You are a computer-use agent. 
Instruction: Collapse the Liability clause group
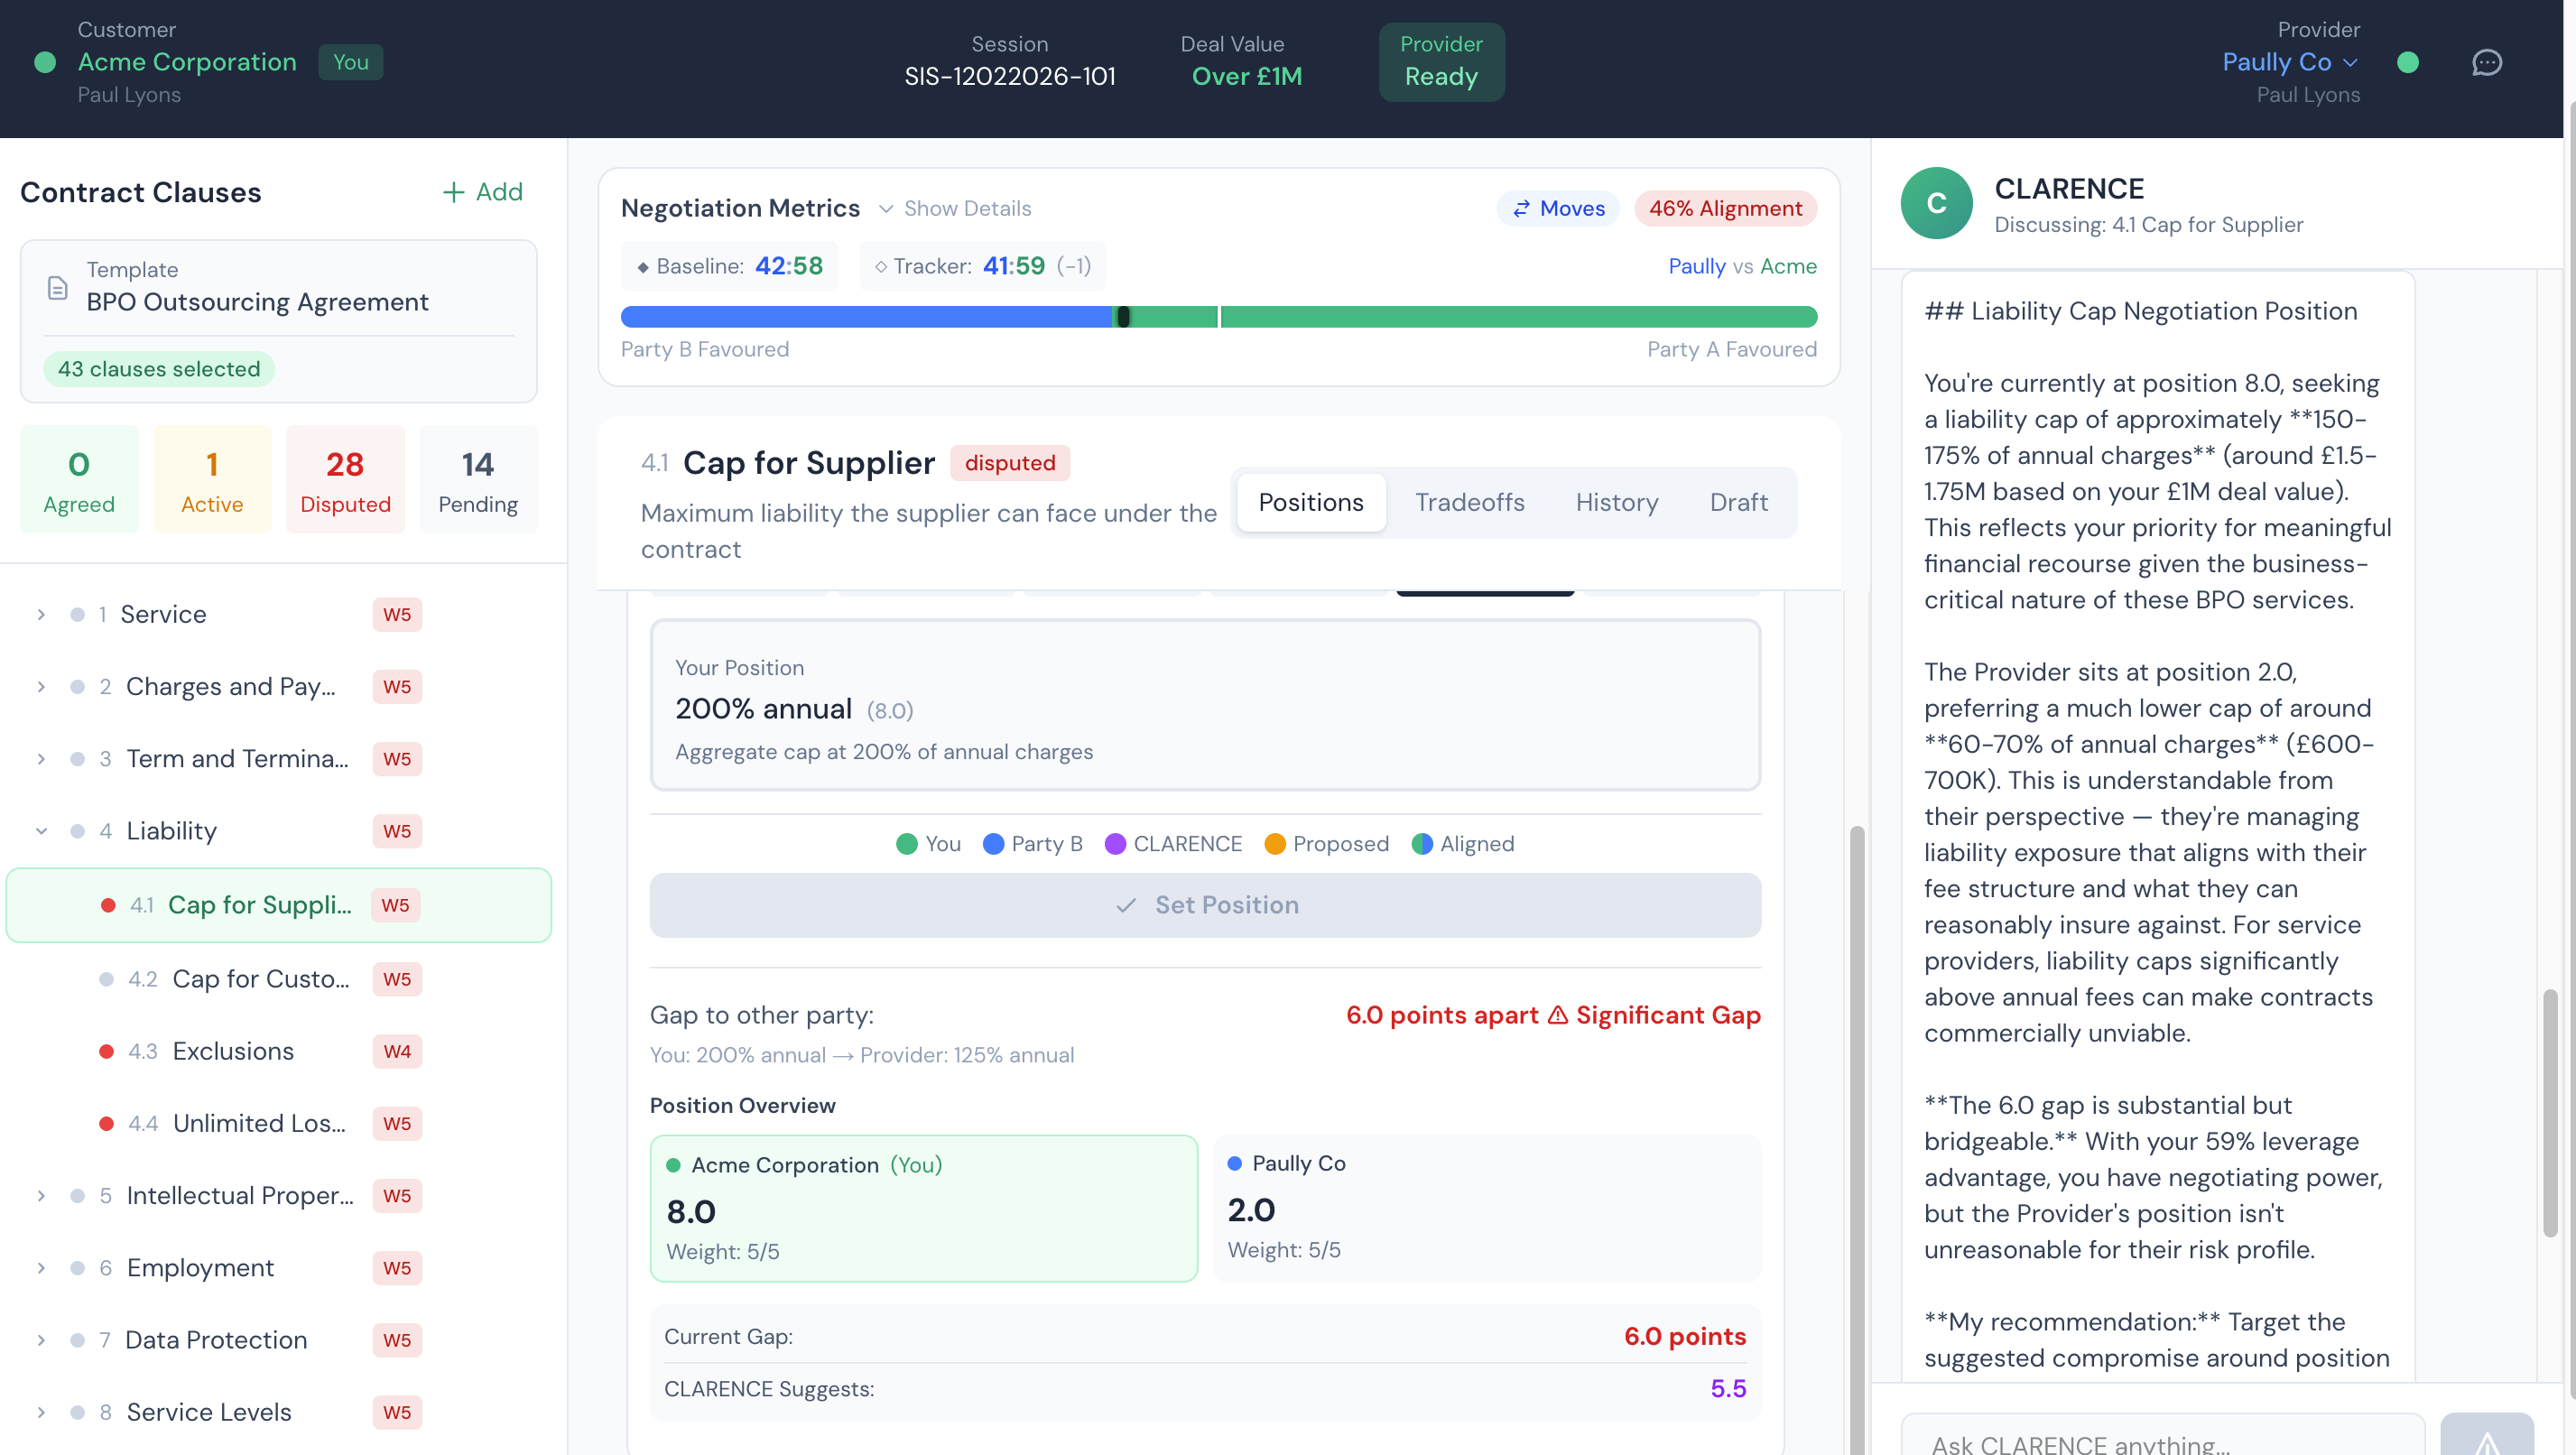(x=41, y=831)
